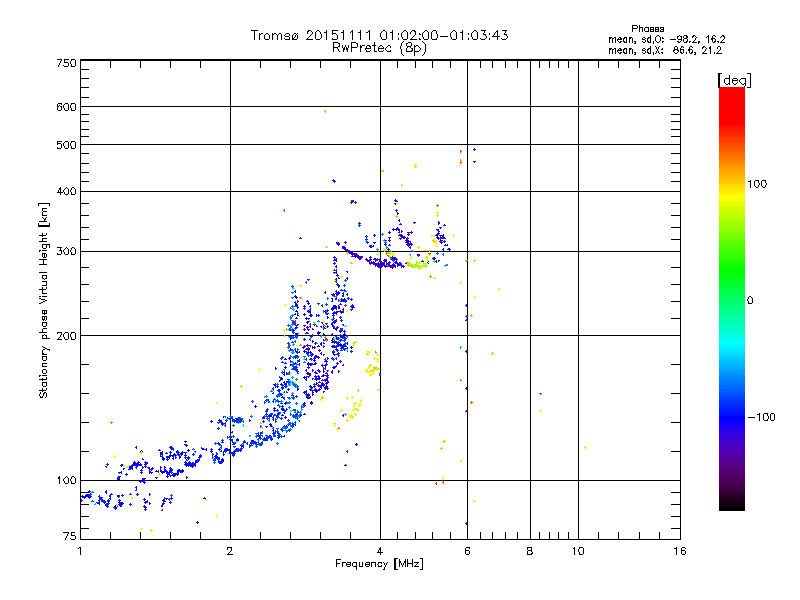The width and height of the screenshot is (800, 600).
Task: Click the 'mean, sd,X: 86.6, 21.2' statistics line
Action: 665,50
